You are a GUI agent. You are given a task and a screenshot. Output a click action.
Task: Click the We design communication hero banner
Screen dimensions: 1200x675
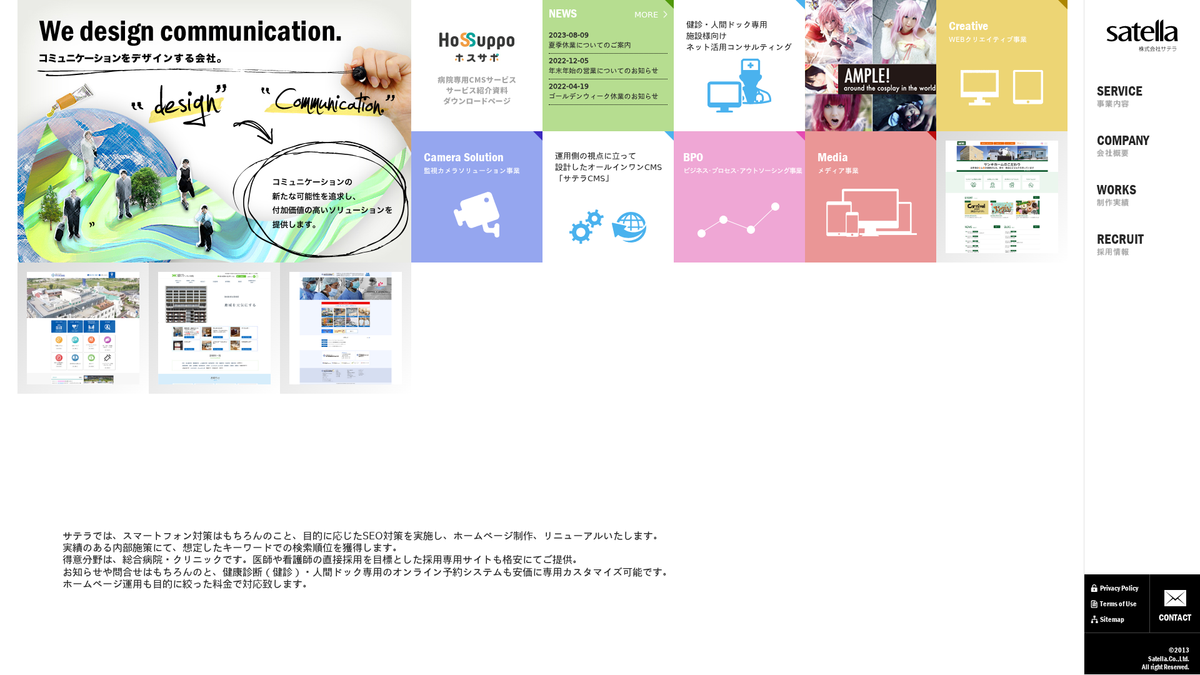(214, 131)
